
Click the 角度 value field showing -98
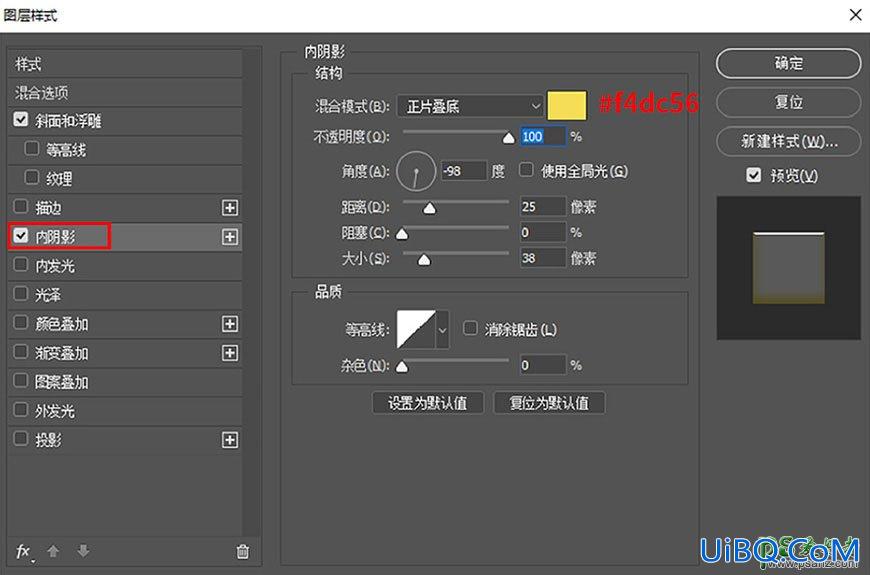pos(464,171)
